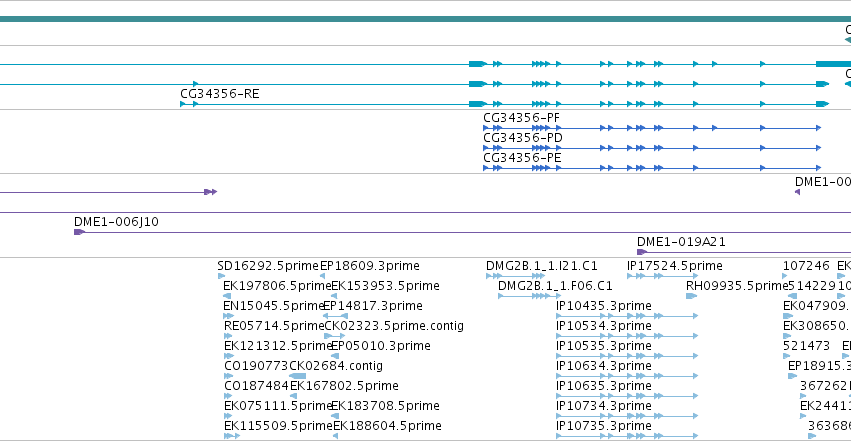The height and width of the screenshot is (441, 851).
Task: Select the CG34356-PE protein feature label
Action: [522, 158]
